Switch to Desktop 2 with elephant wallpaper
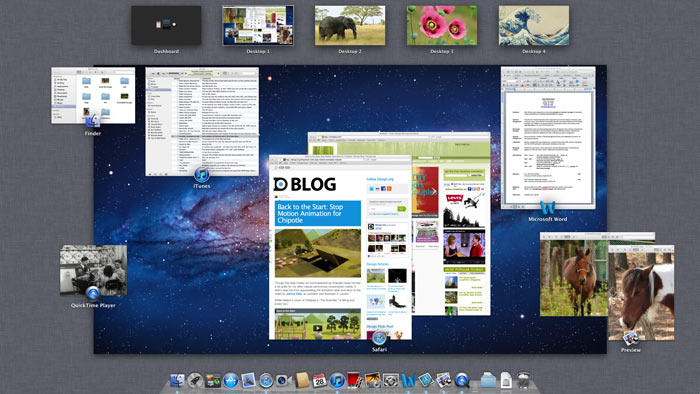 click(x=350, y=25)
